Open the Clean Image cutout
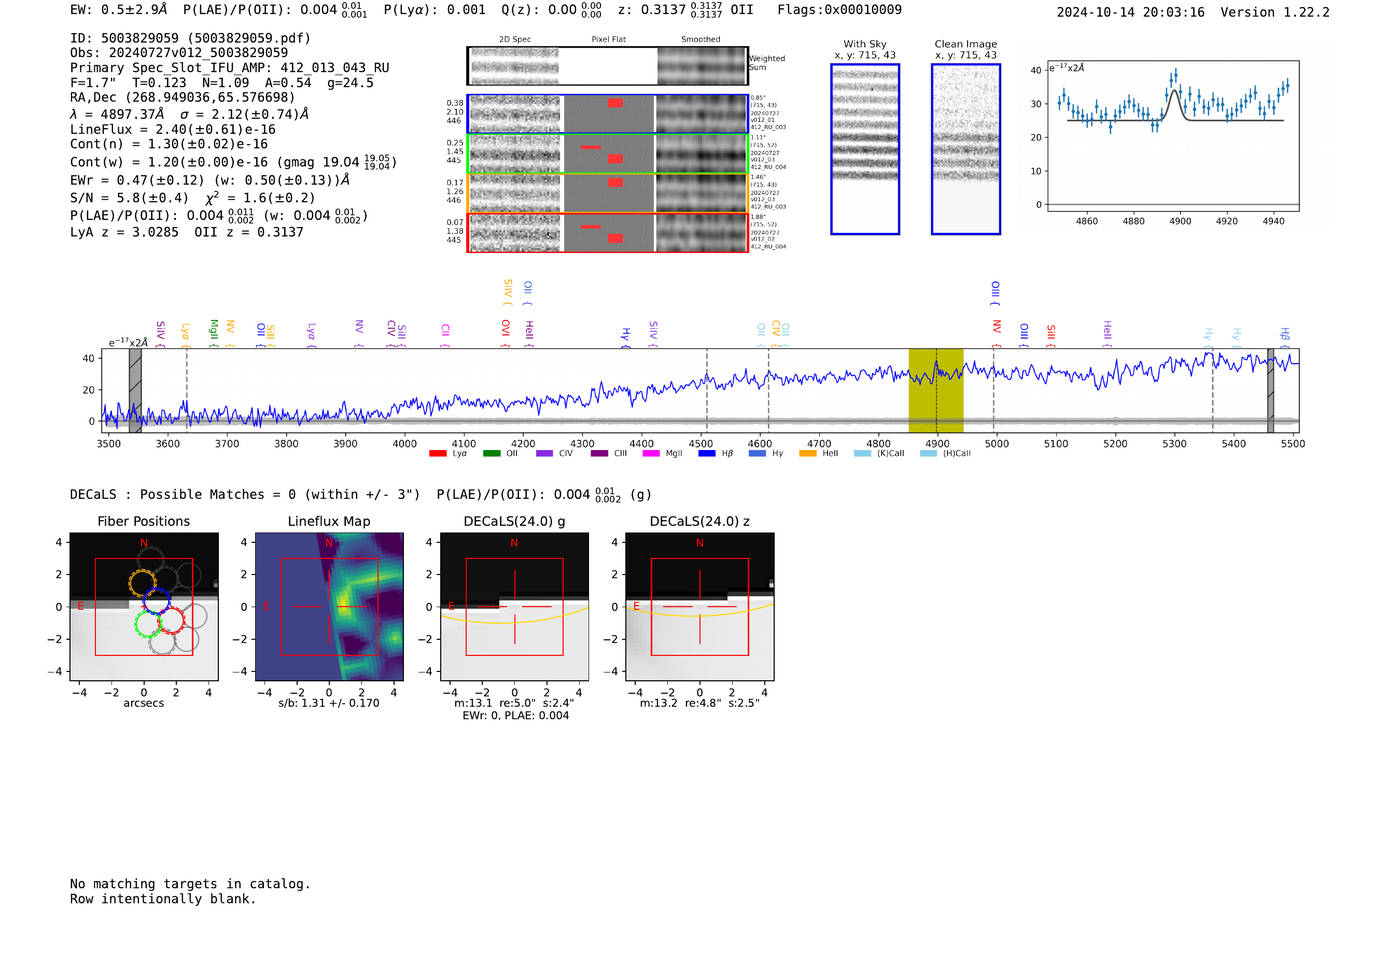 [966, 149]
